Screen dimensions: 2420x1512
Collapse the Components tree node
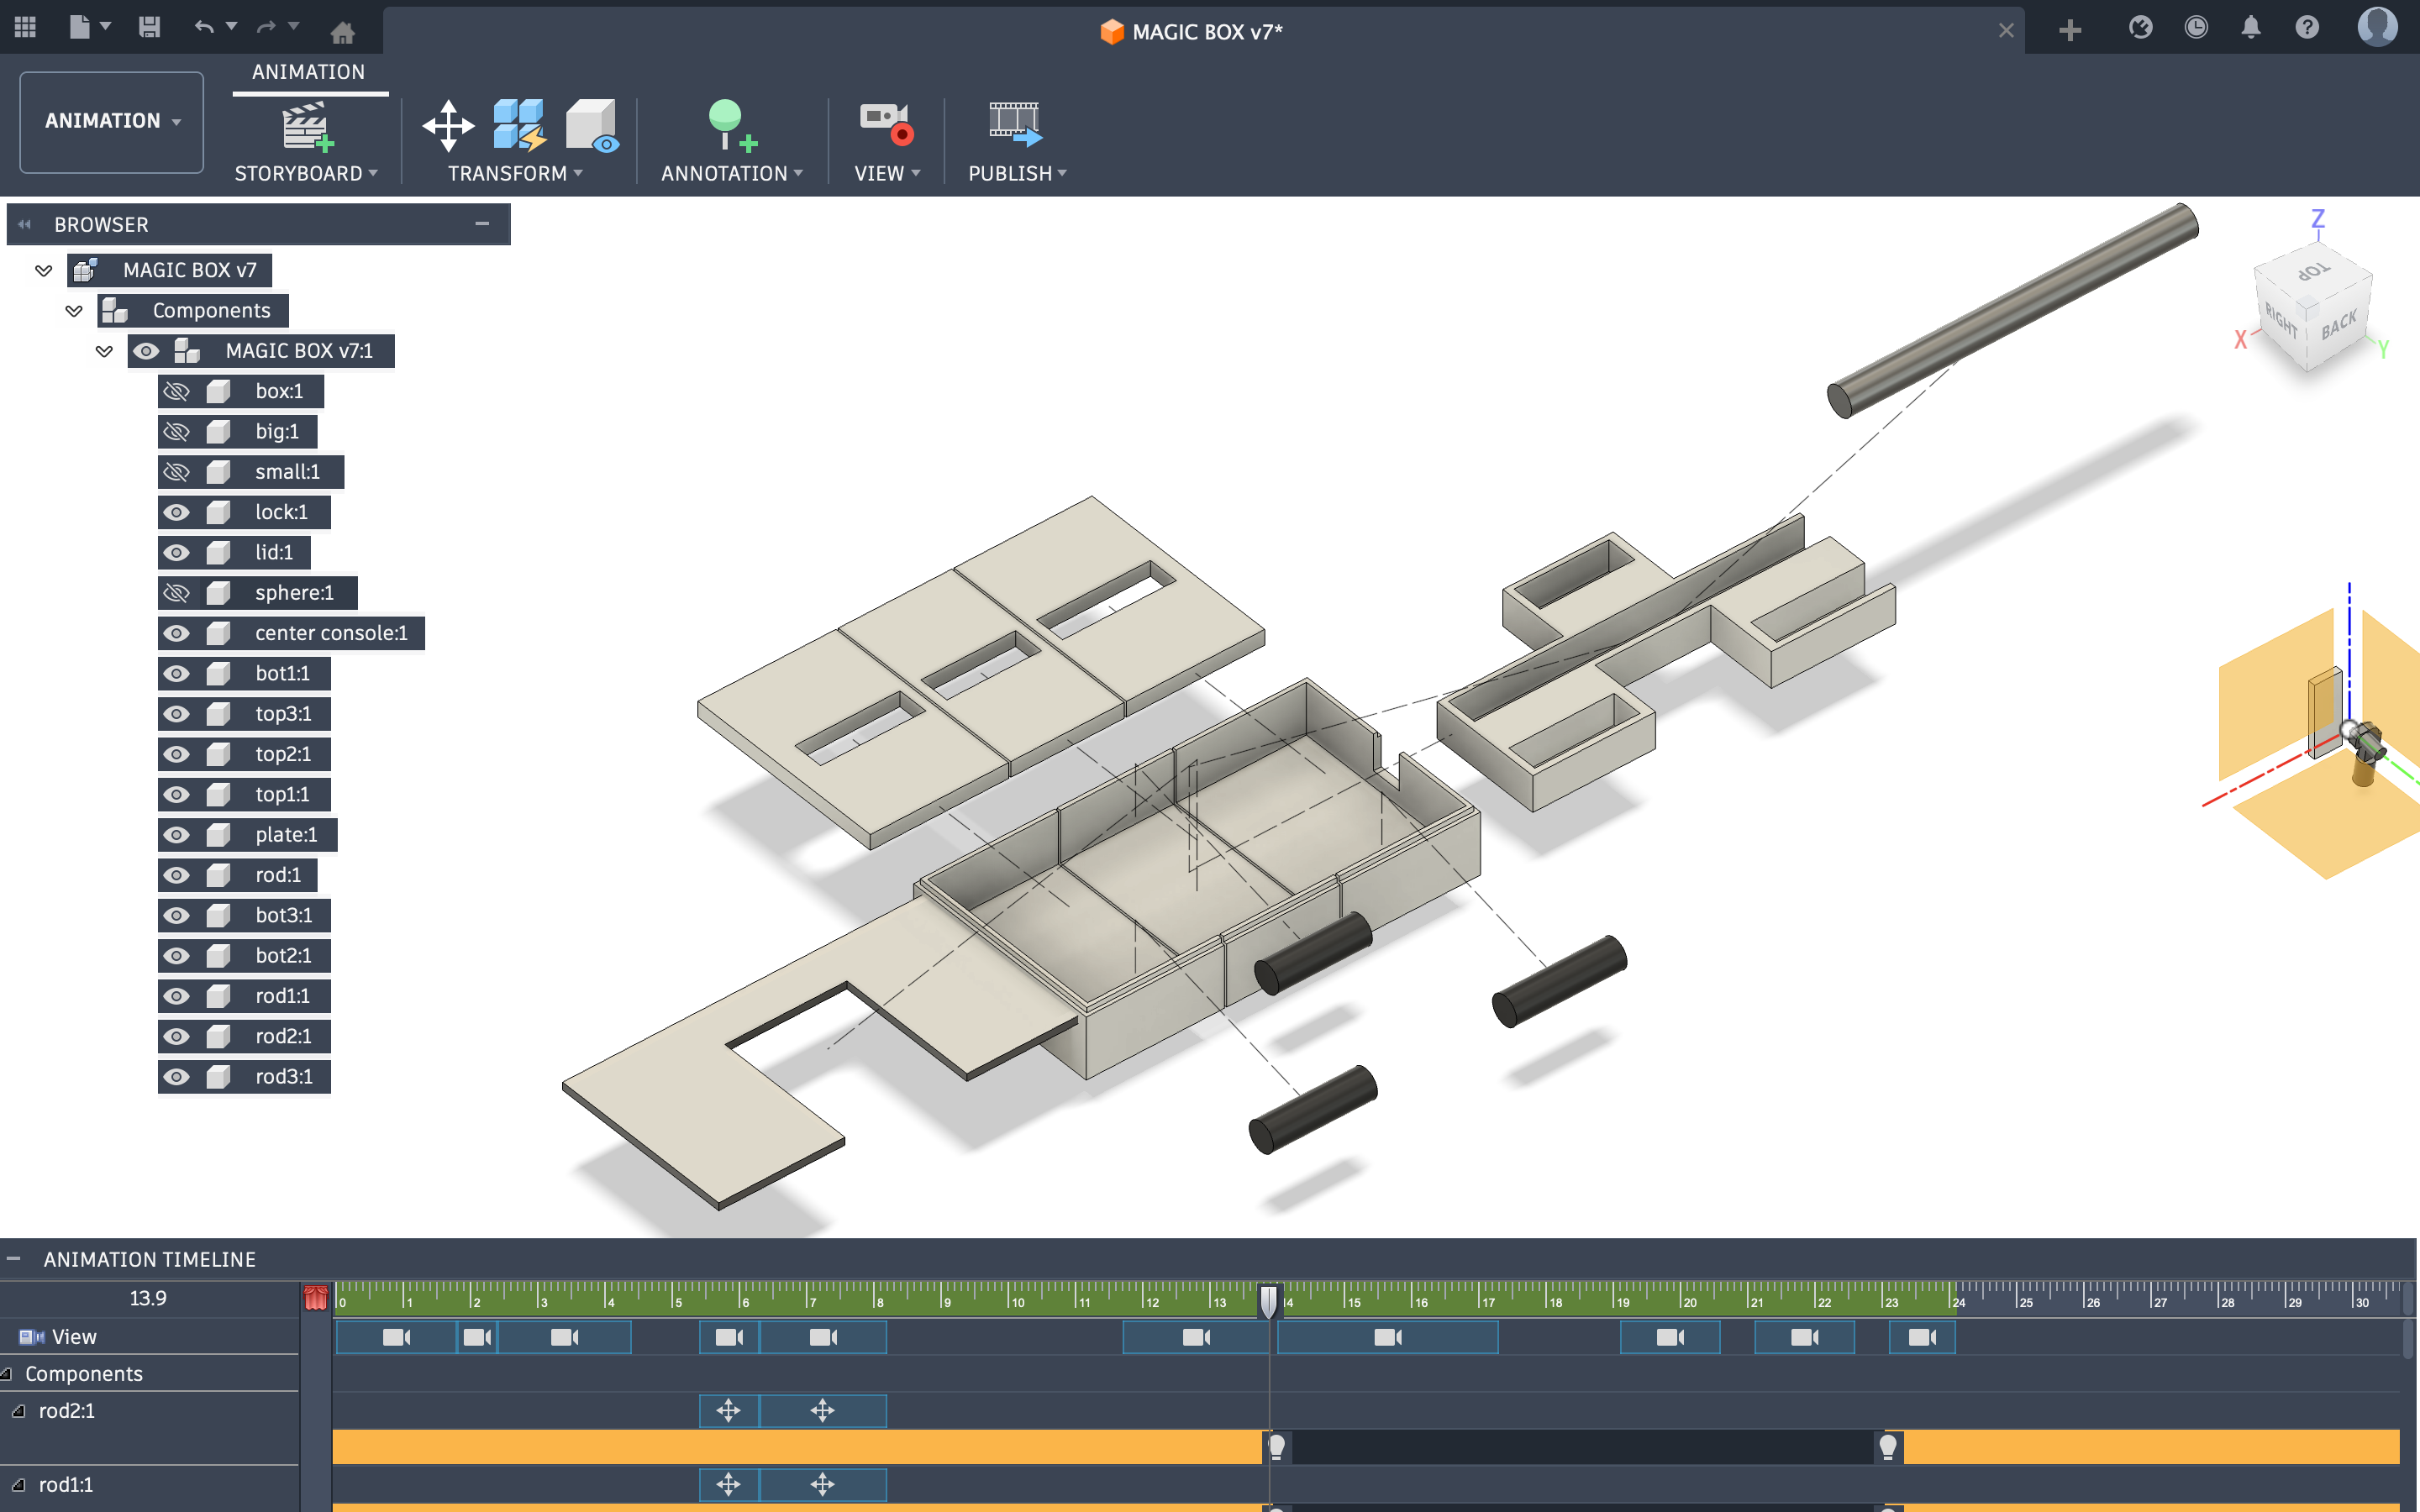point(74,311)
